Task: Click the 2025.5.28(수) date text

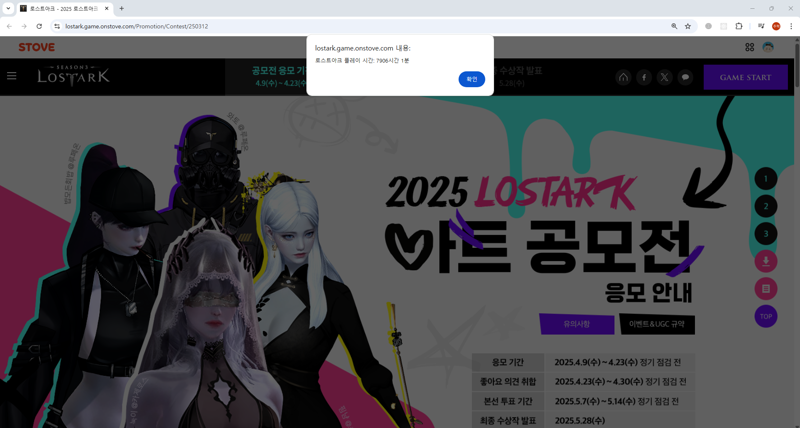Action: 580,420
